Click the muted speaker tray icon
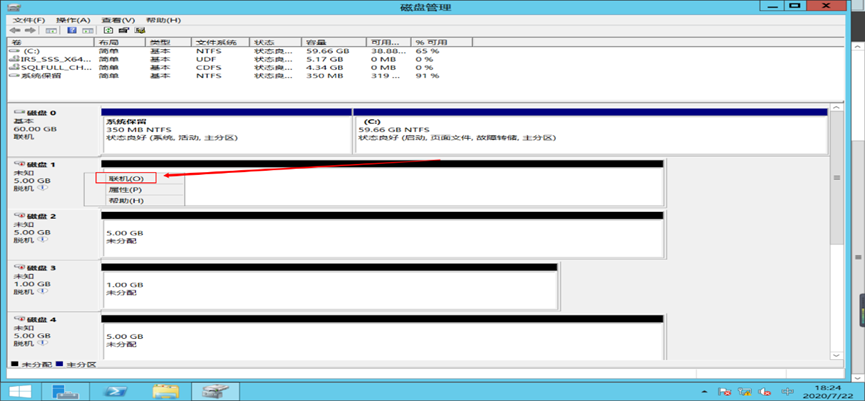Image resolution: width=865 pixels, height=401 pixels. pos(764,392)
